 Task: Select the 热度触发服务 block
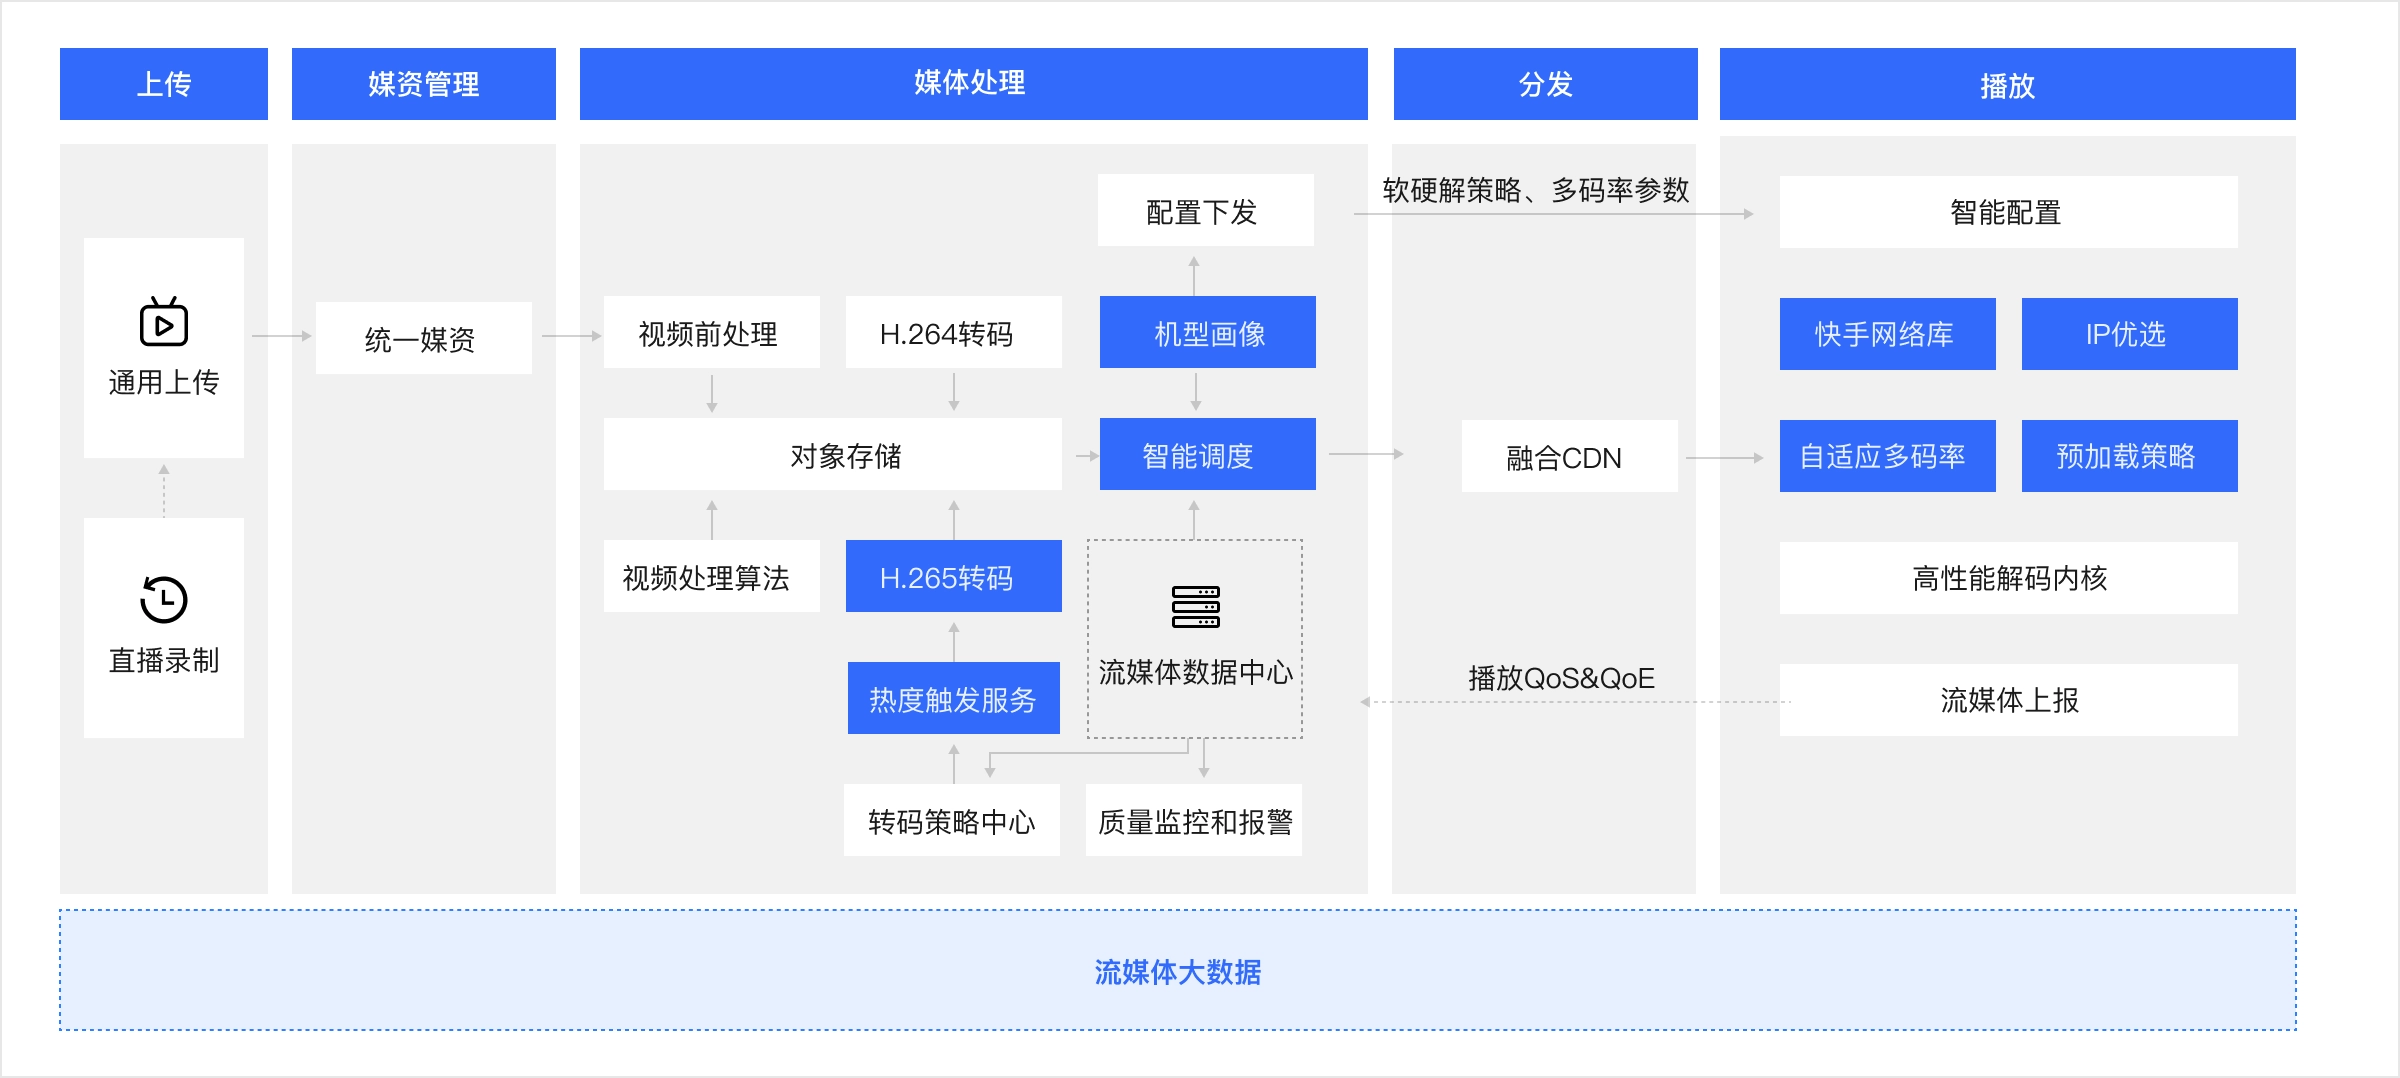[x=953, y=699]
